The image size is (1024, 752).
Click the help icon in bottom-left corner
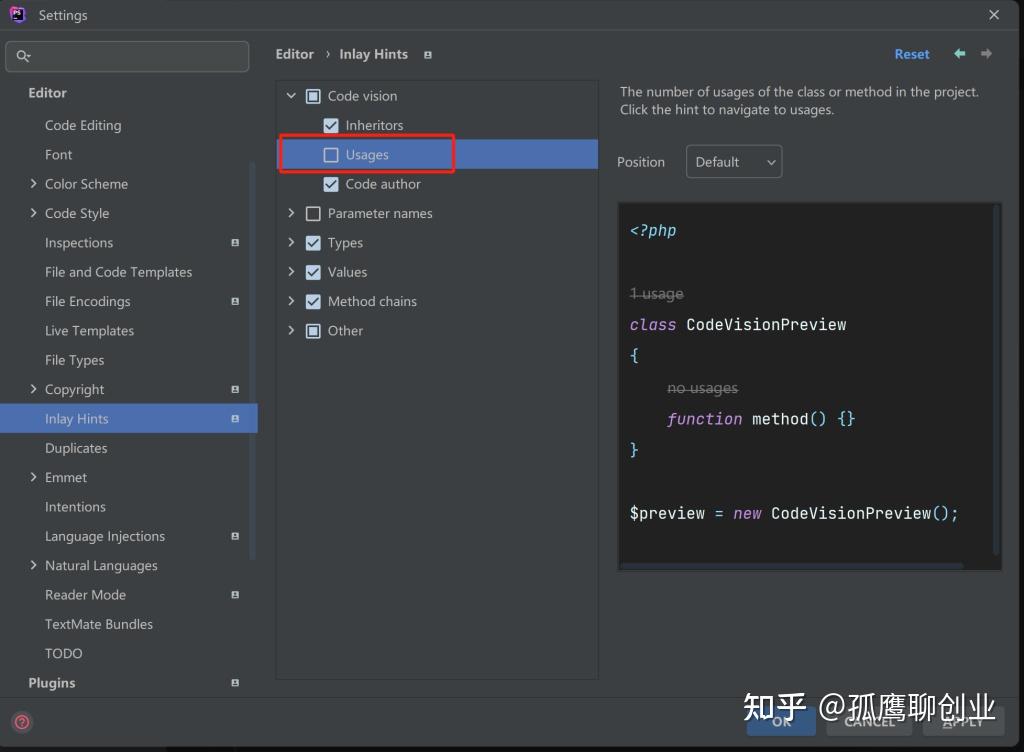(x=21, y=722)
